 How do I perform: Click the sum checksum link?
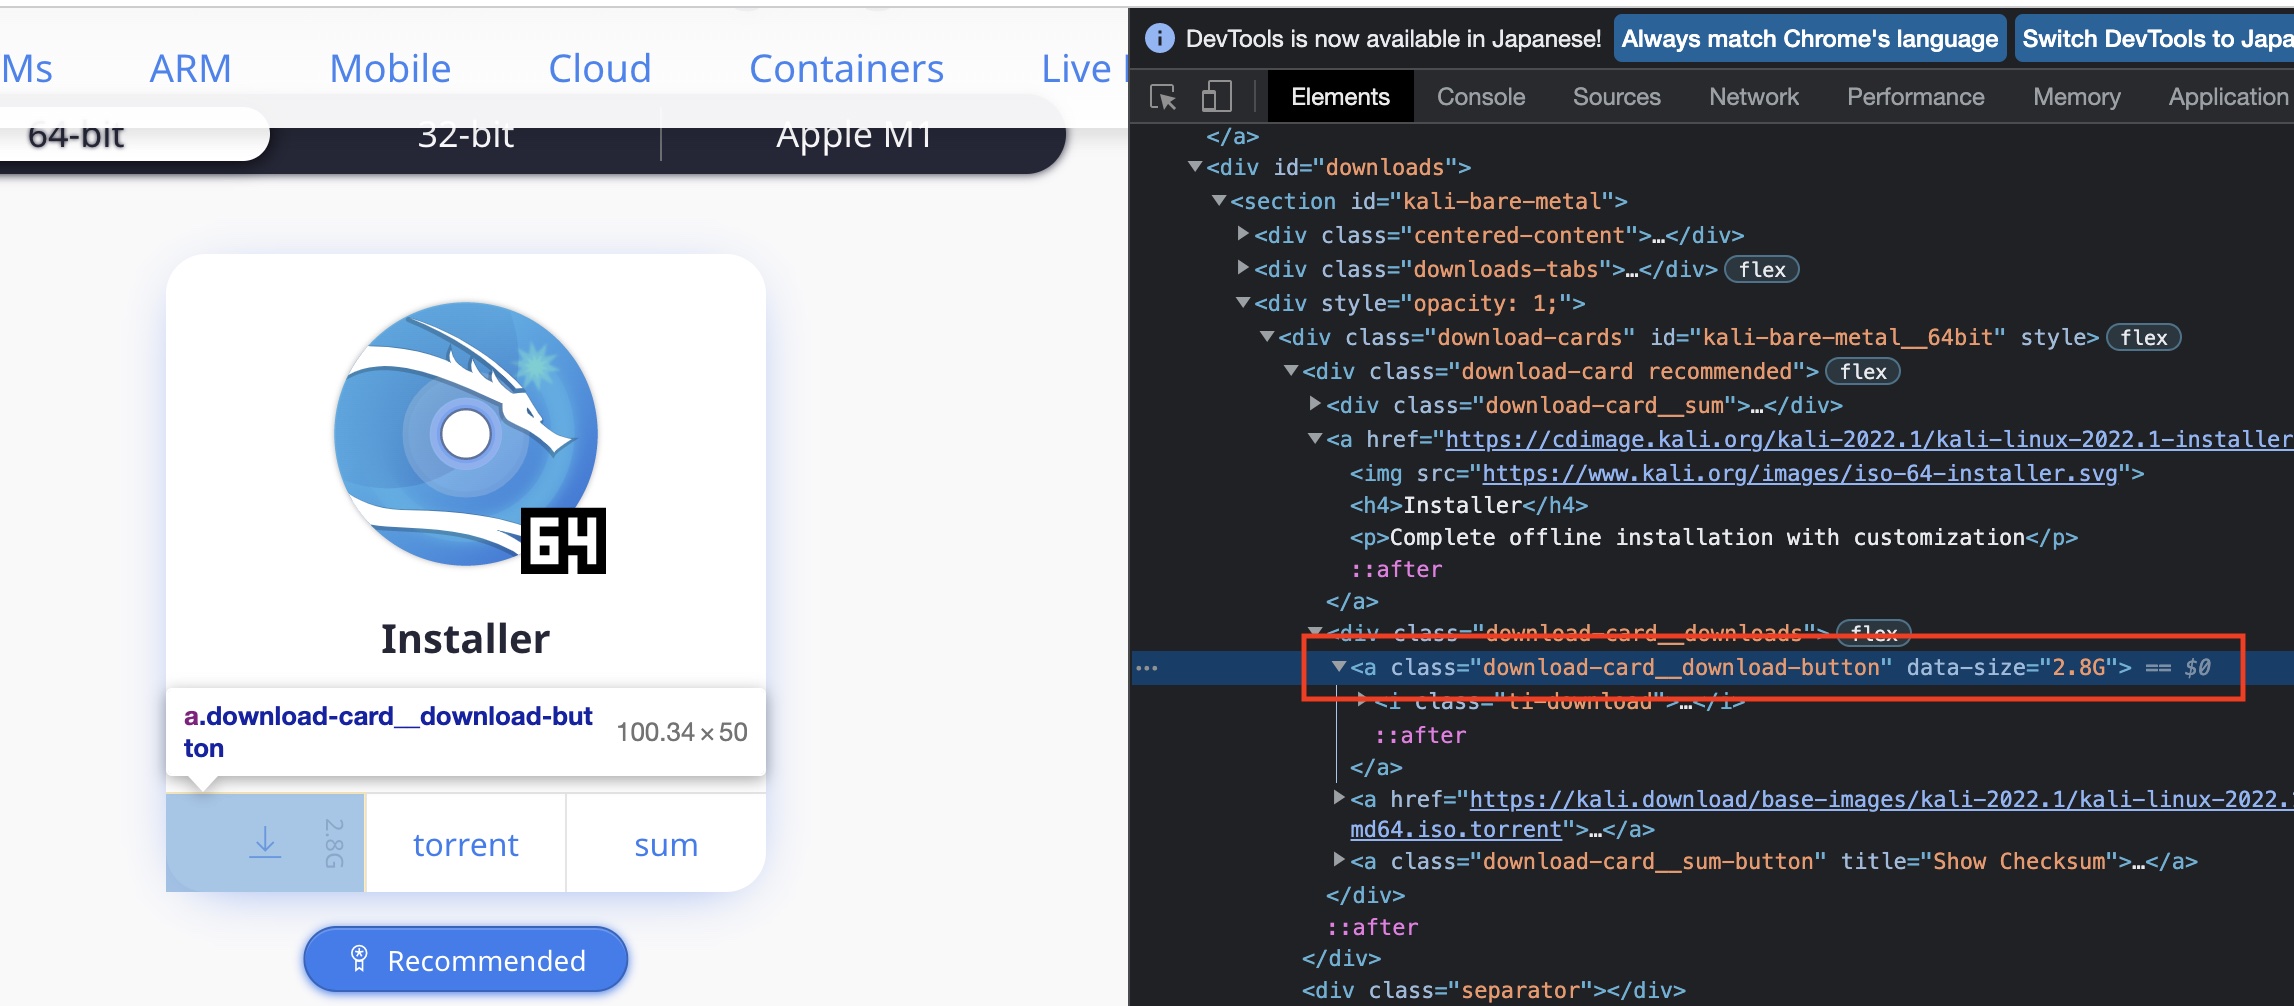point(666,844)
